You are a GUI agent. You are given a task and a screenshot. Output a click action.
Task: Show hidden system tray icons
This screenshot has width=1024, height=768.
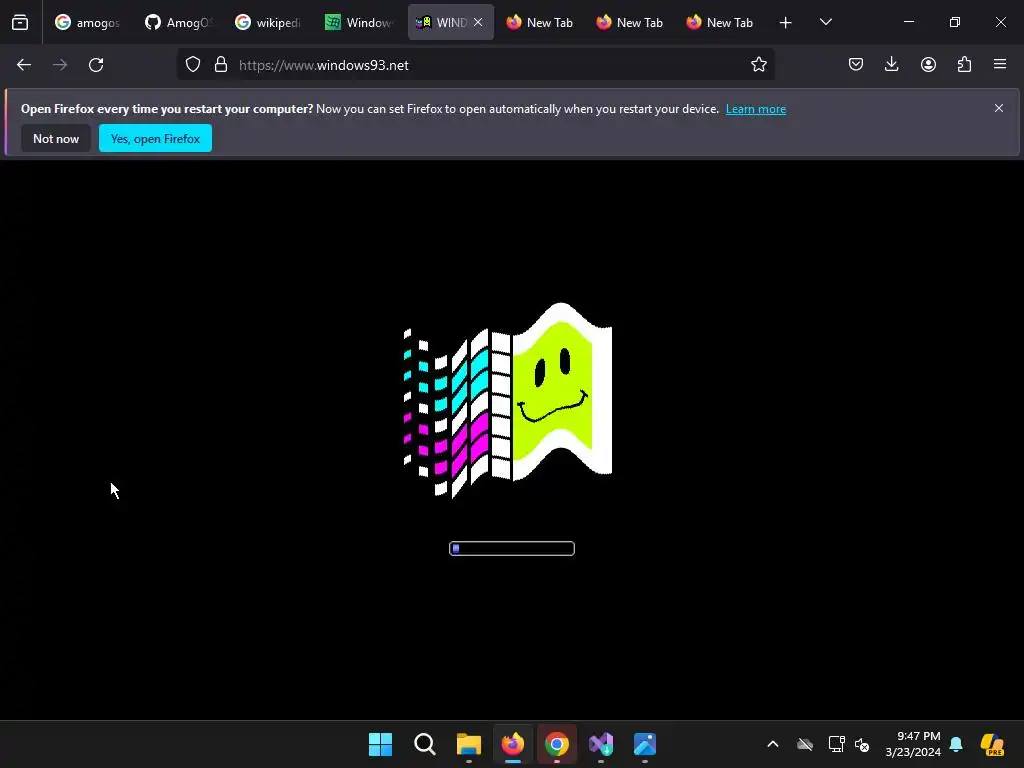pos(773,744)
